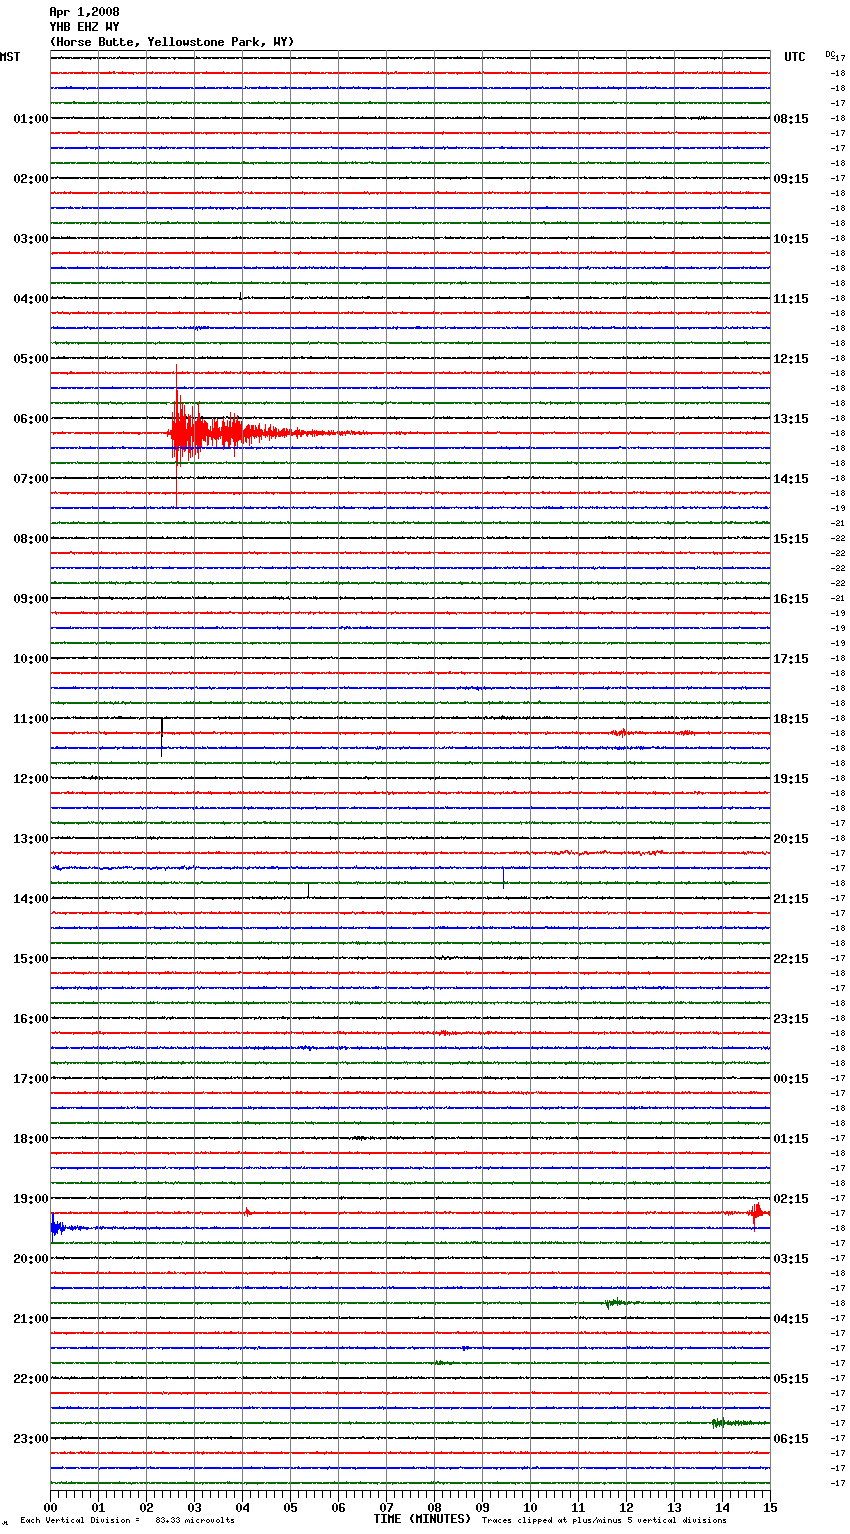Click the 04:15 UTC time label
This screenshot has height=1534, width=850.
791,1319
